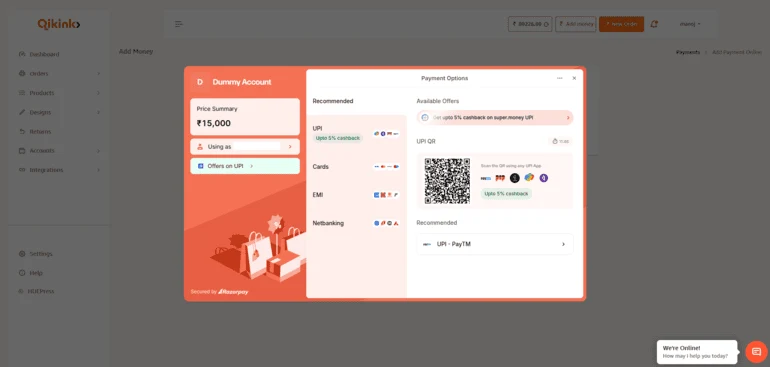The width and height of the screenshot is (770, 367).
Task: Open Offers on UPI
Action: pos(245,166)
